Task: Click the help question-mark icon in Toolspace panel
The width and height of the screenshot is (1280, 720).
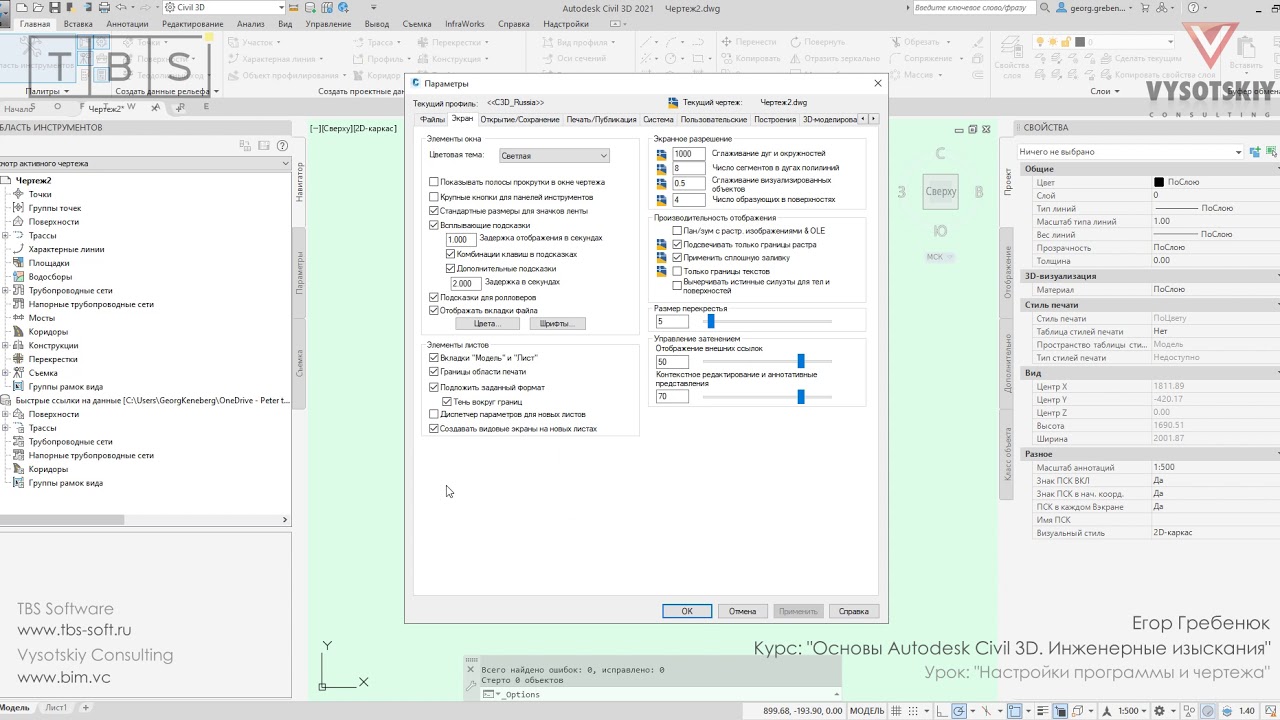Action: [283, 146]
